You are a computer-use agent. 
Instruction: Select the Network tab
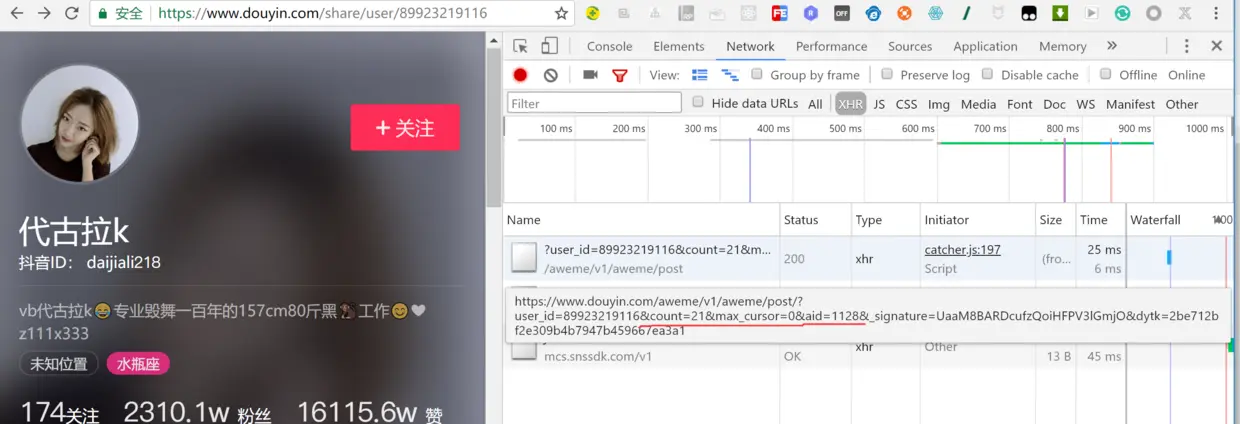[x=750, y=46]
